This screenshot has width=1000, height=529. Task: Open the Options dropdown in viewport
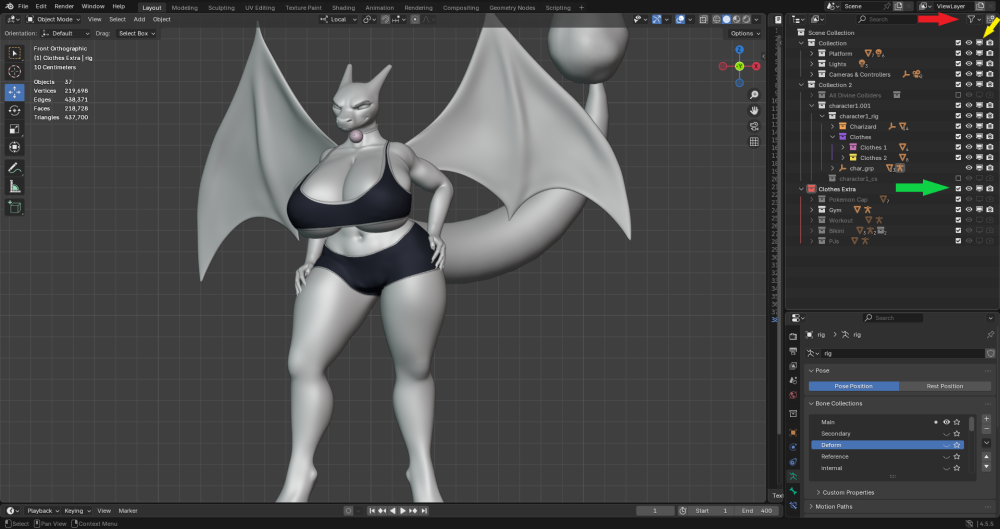(744, 33)
